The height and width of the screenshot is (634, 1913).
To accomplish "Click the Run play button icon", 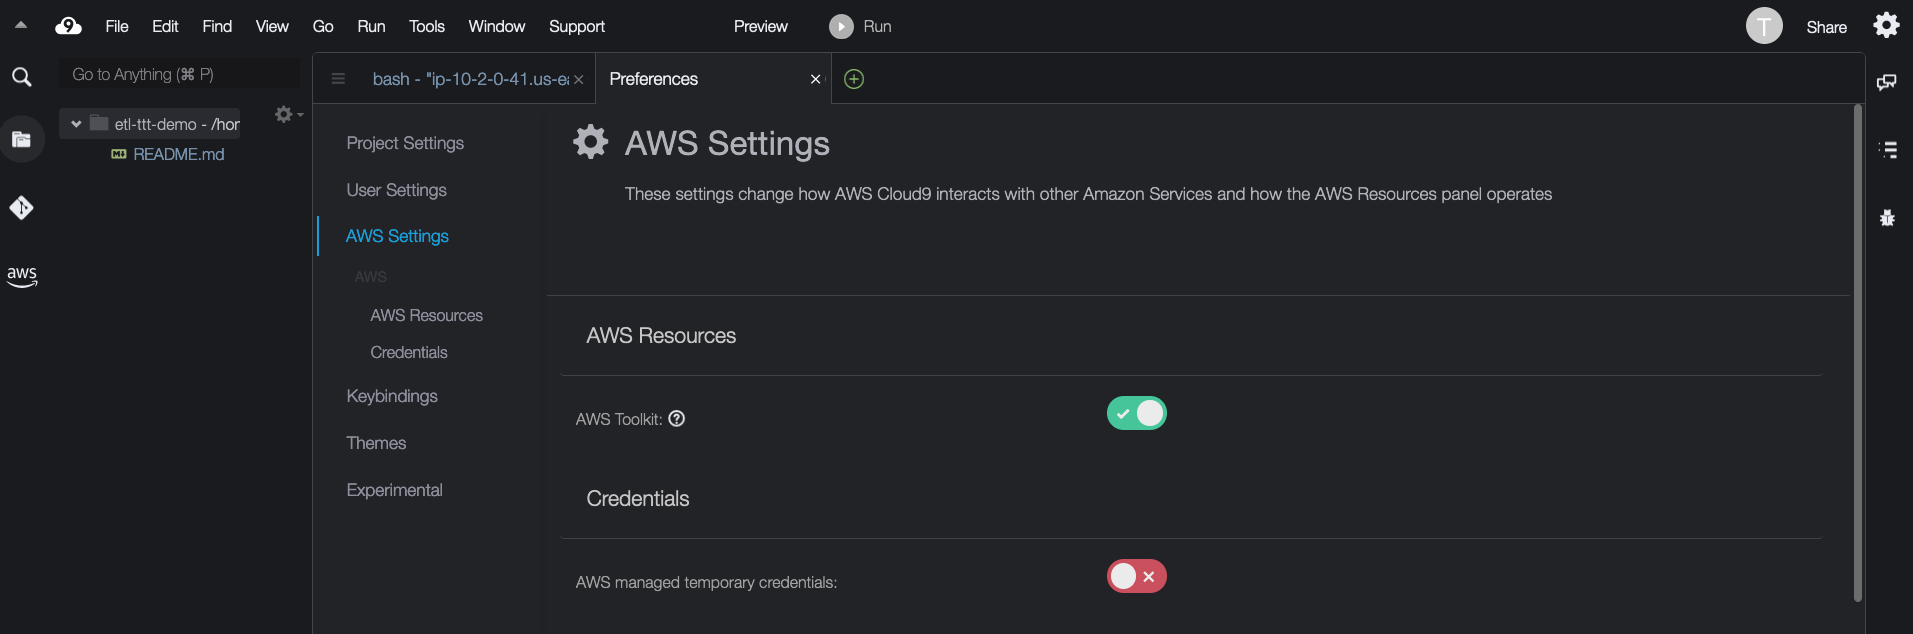I will [841, 27].
